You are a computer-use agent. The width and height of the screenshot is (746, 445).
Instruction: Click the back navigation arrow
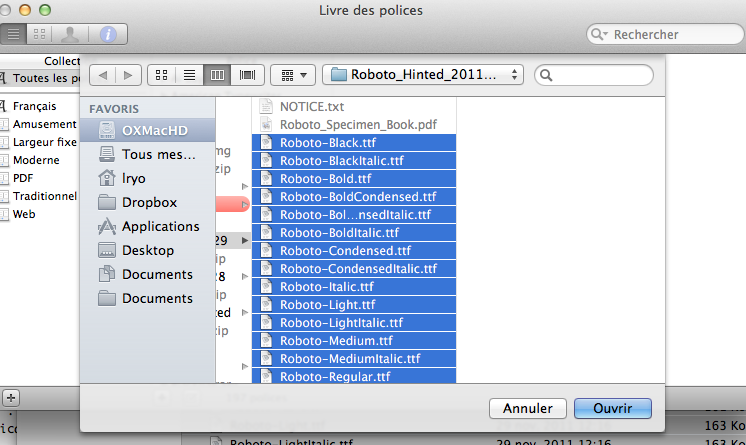click(102, 75)
